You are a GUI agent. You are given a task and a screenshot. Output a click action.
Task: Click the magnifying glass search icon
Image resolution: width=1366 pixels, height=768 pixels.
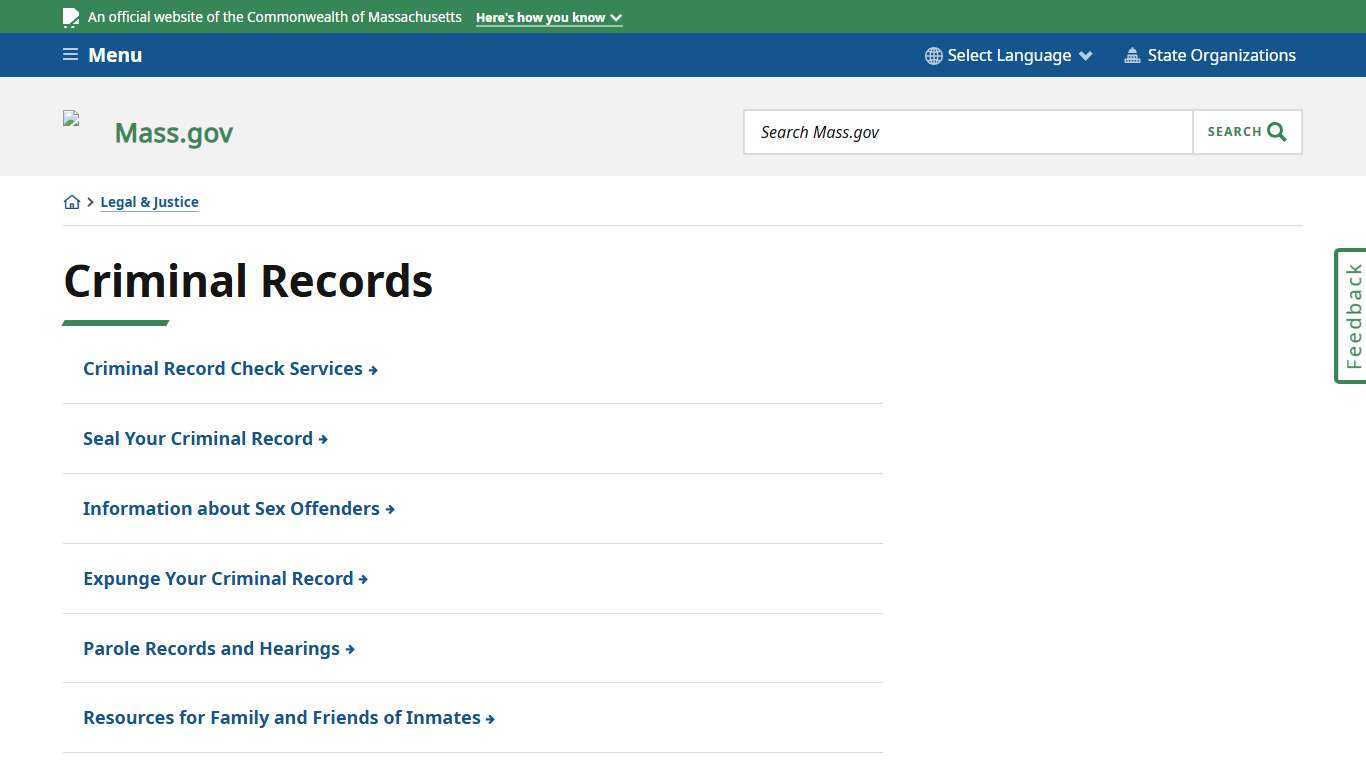1275,131
